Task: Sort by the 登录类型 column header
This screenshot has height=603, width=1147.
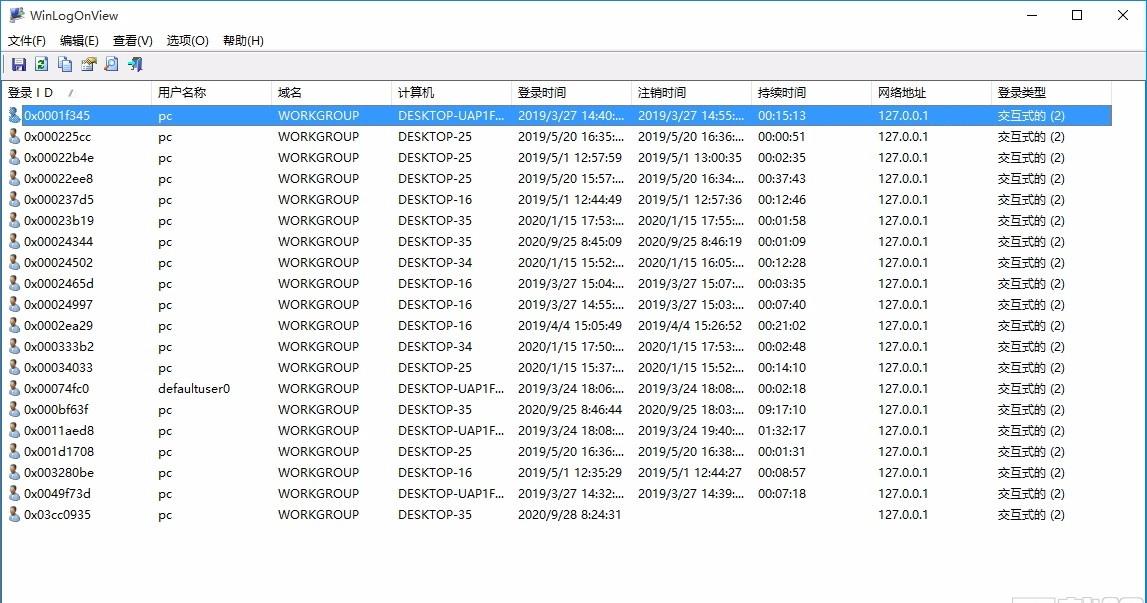Action: 1051,92
